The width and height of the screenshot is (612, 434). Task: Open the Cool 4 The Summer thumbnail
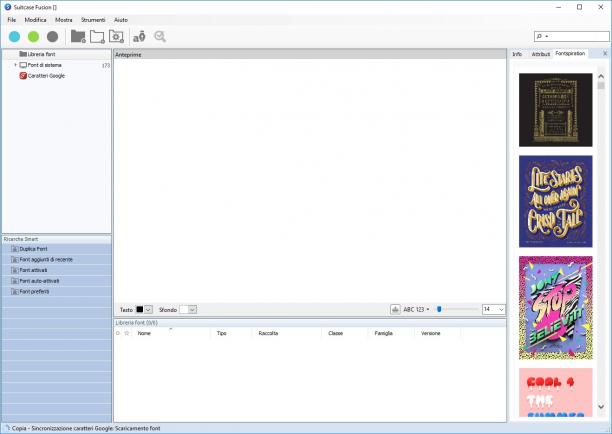tap(555, 392)
